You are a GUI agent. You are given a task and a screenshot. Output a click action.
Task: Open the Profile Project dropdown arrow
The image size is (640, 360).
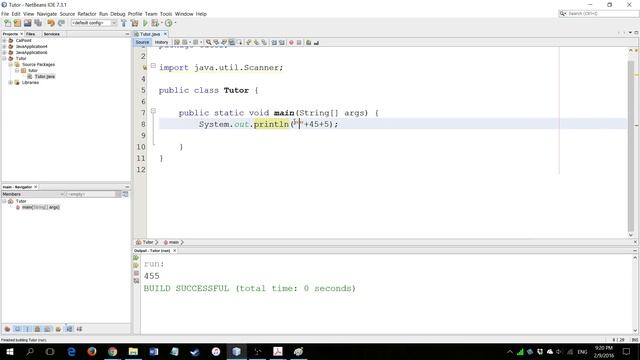tap(175, 23)
